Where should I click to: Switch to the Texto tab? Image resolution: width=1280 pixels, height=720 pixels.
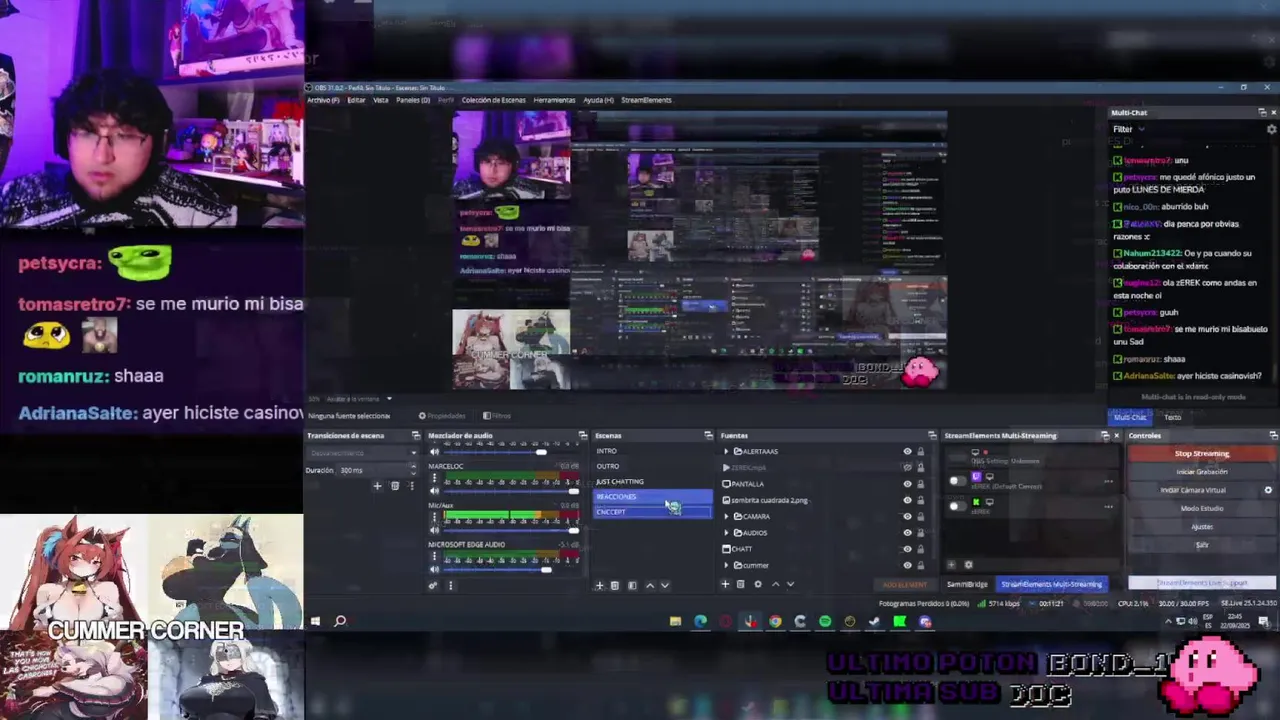tap(1172, 417)
